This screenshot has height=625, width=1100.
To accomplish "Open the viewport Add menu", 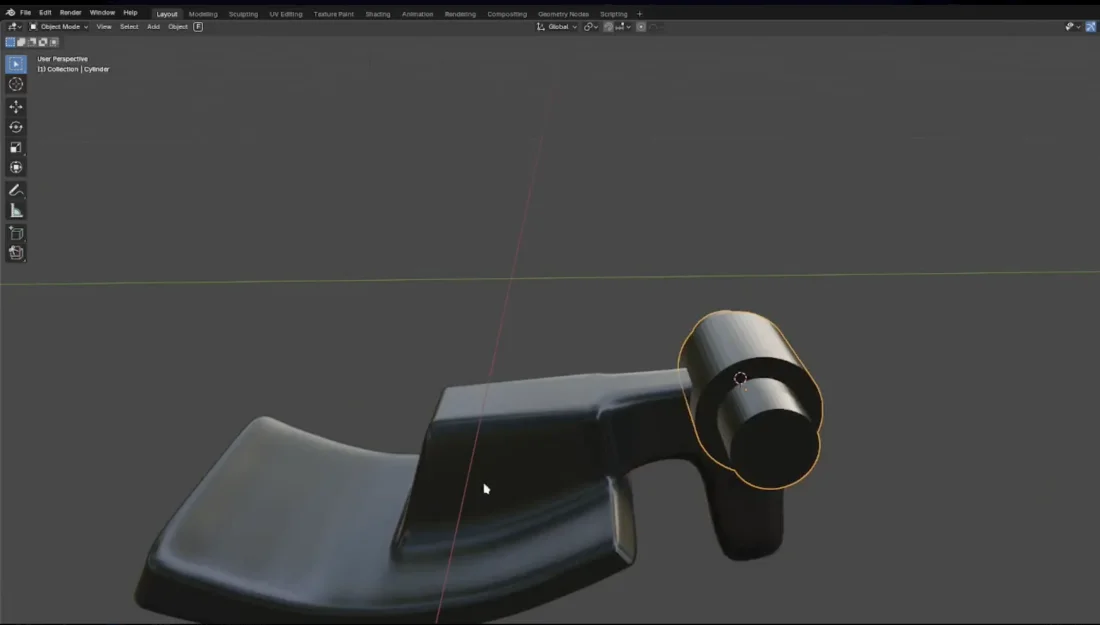I will click(153, 27).
